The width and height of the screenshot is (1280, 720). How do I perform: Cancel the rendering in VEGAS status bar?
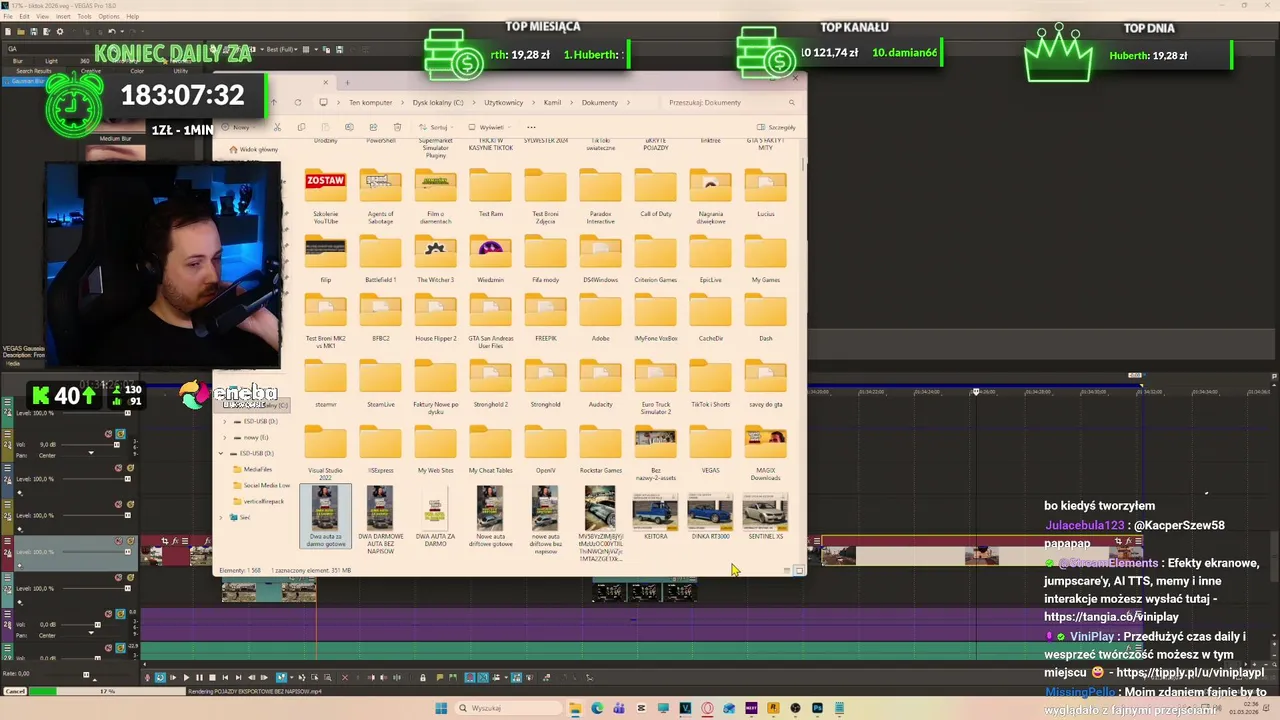pyautogui.click(x=15, y=691)
